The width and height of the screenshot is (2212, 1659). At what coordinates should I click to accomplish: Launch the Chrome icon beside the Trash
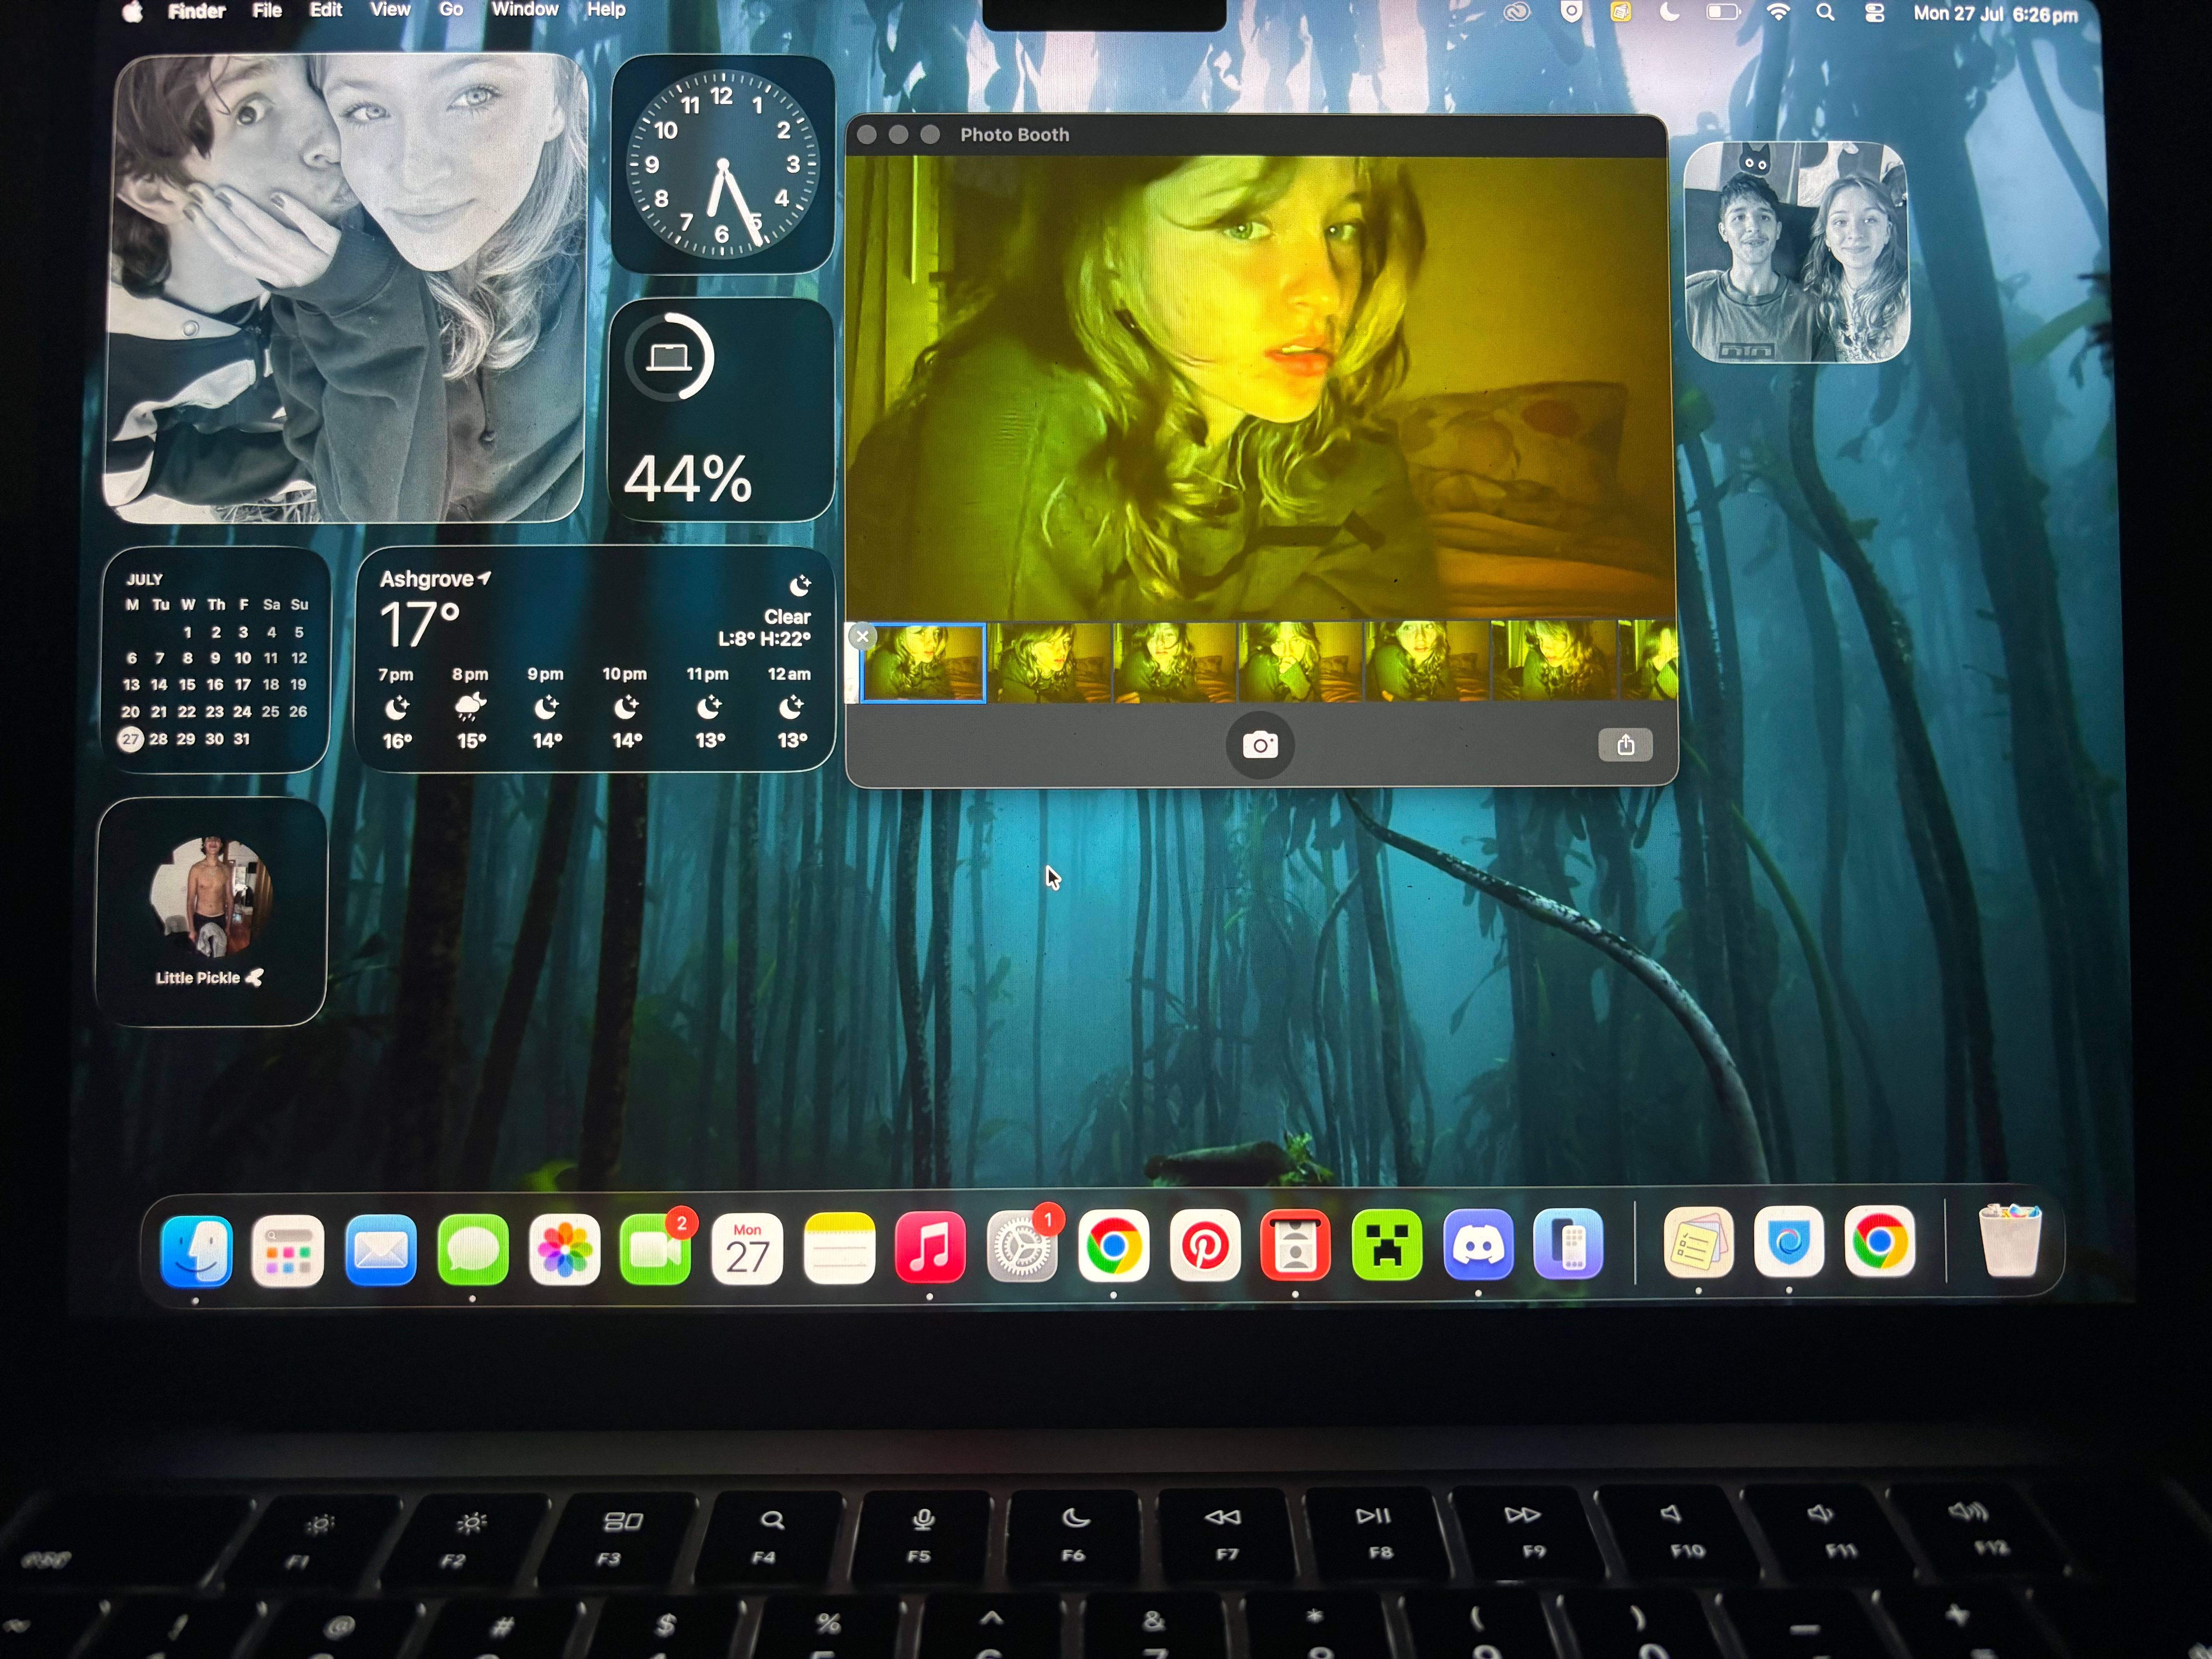click(x=1880, y=1242)
